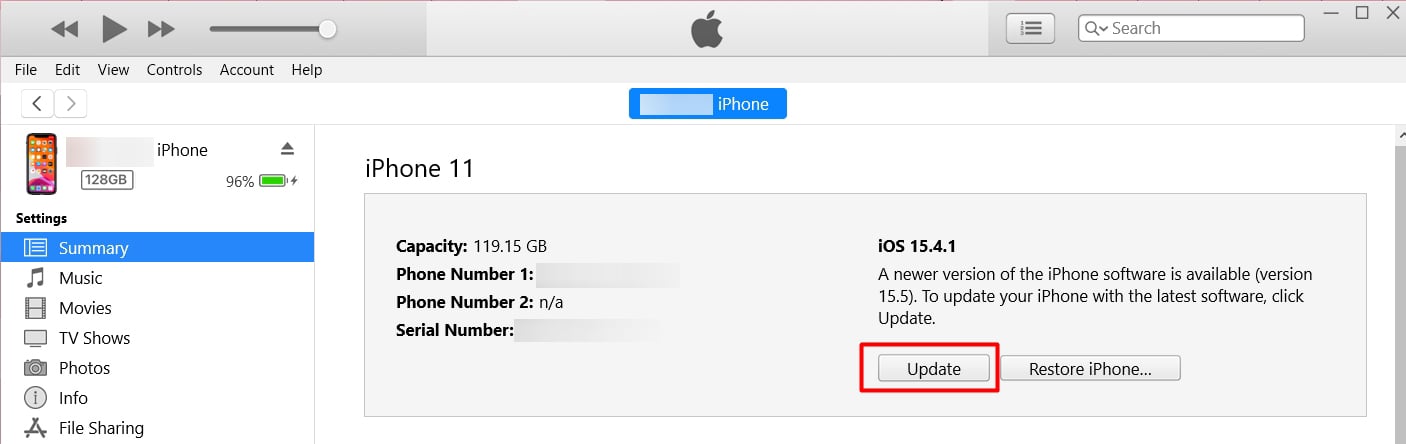Open the Account menu
This screenshot has width=1406, height=444.
click(246, 70)
